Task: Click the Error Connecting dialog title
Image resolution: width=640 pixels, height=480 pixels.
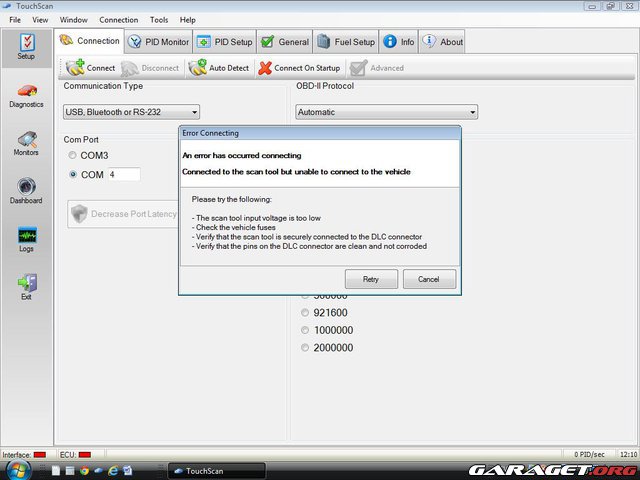Action: [x=210, y=133]
